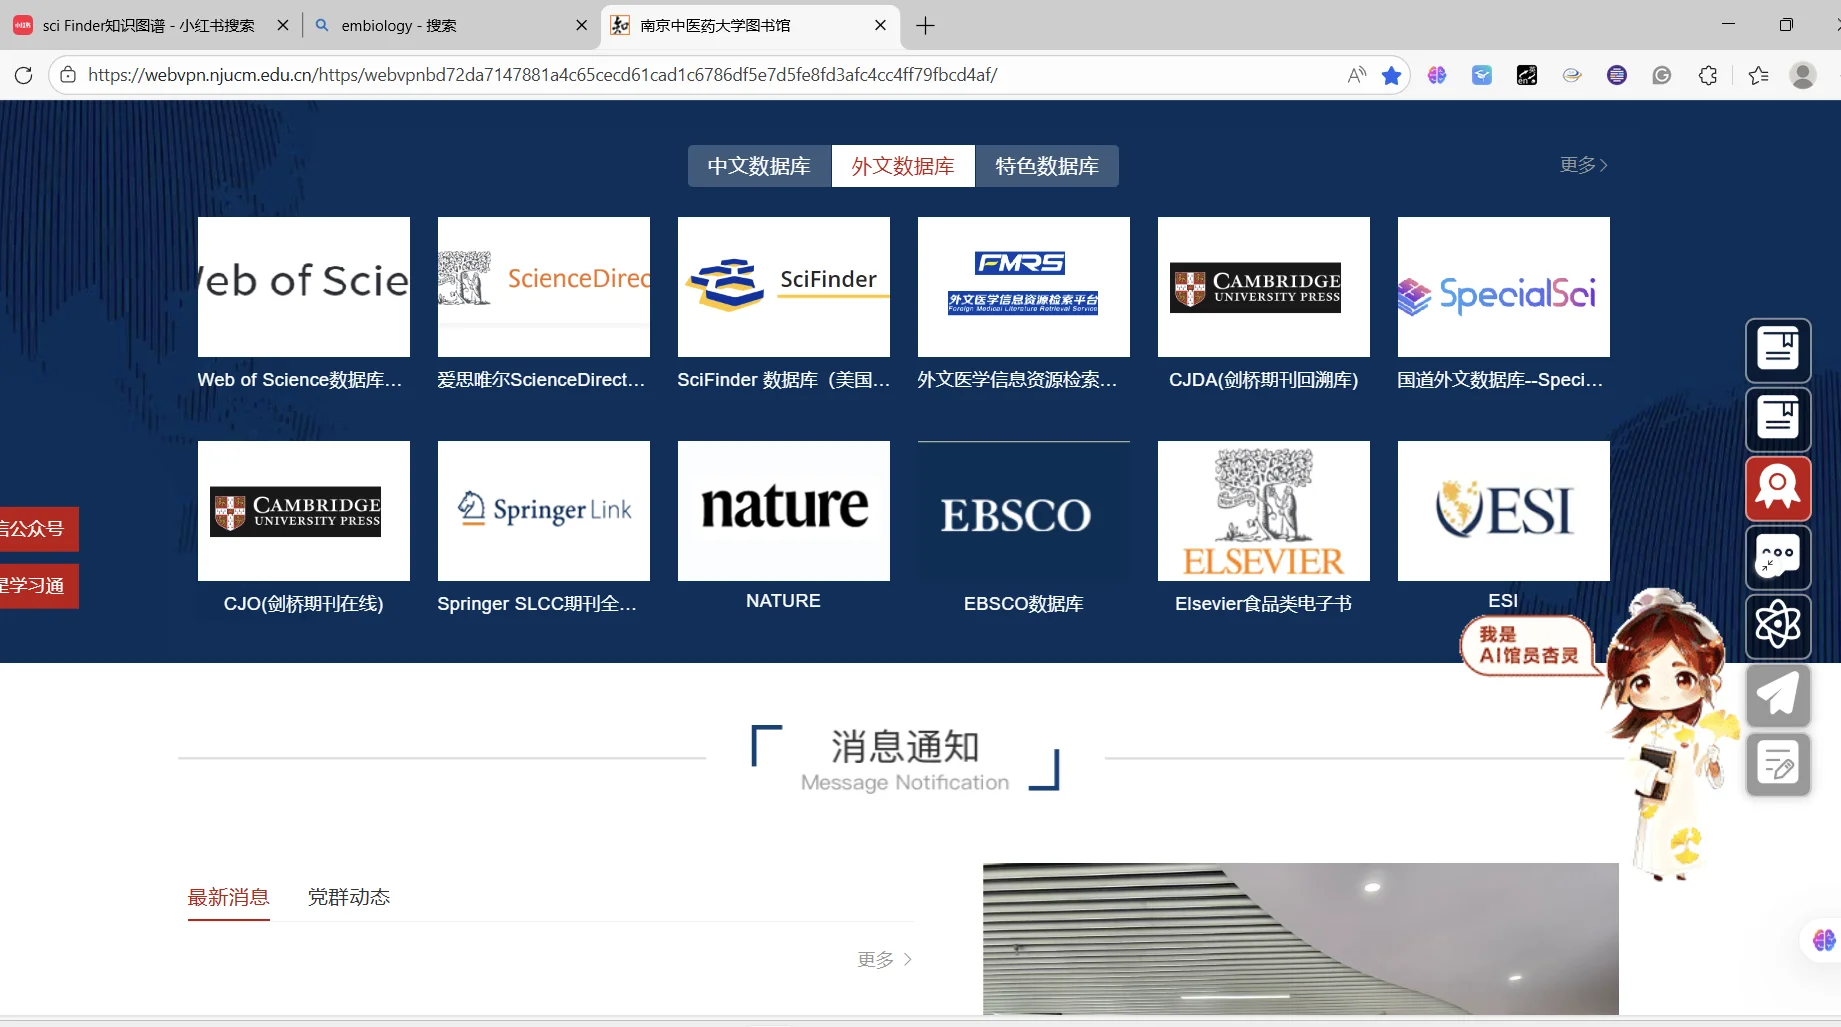This screenshot has width=1841, height=1027.
Task: Show the 最新消息 news tab
Action: pos(229,897)
